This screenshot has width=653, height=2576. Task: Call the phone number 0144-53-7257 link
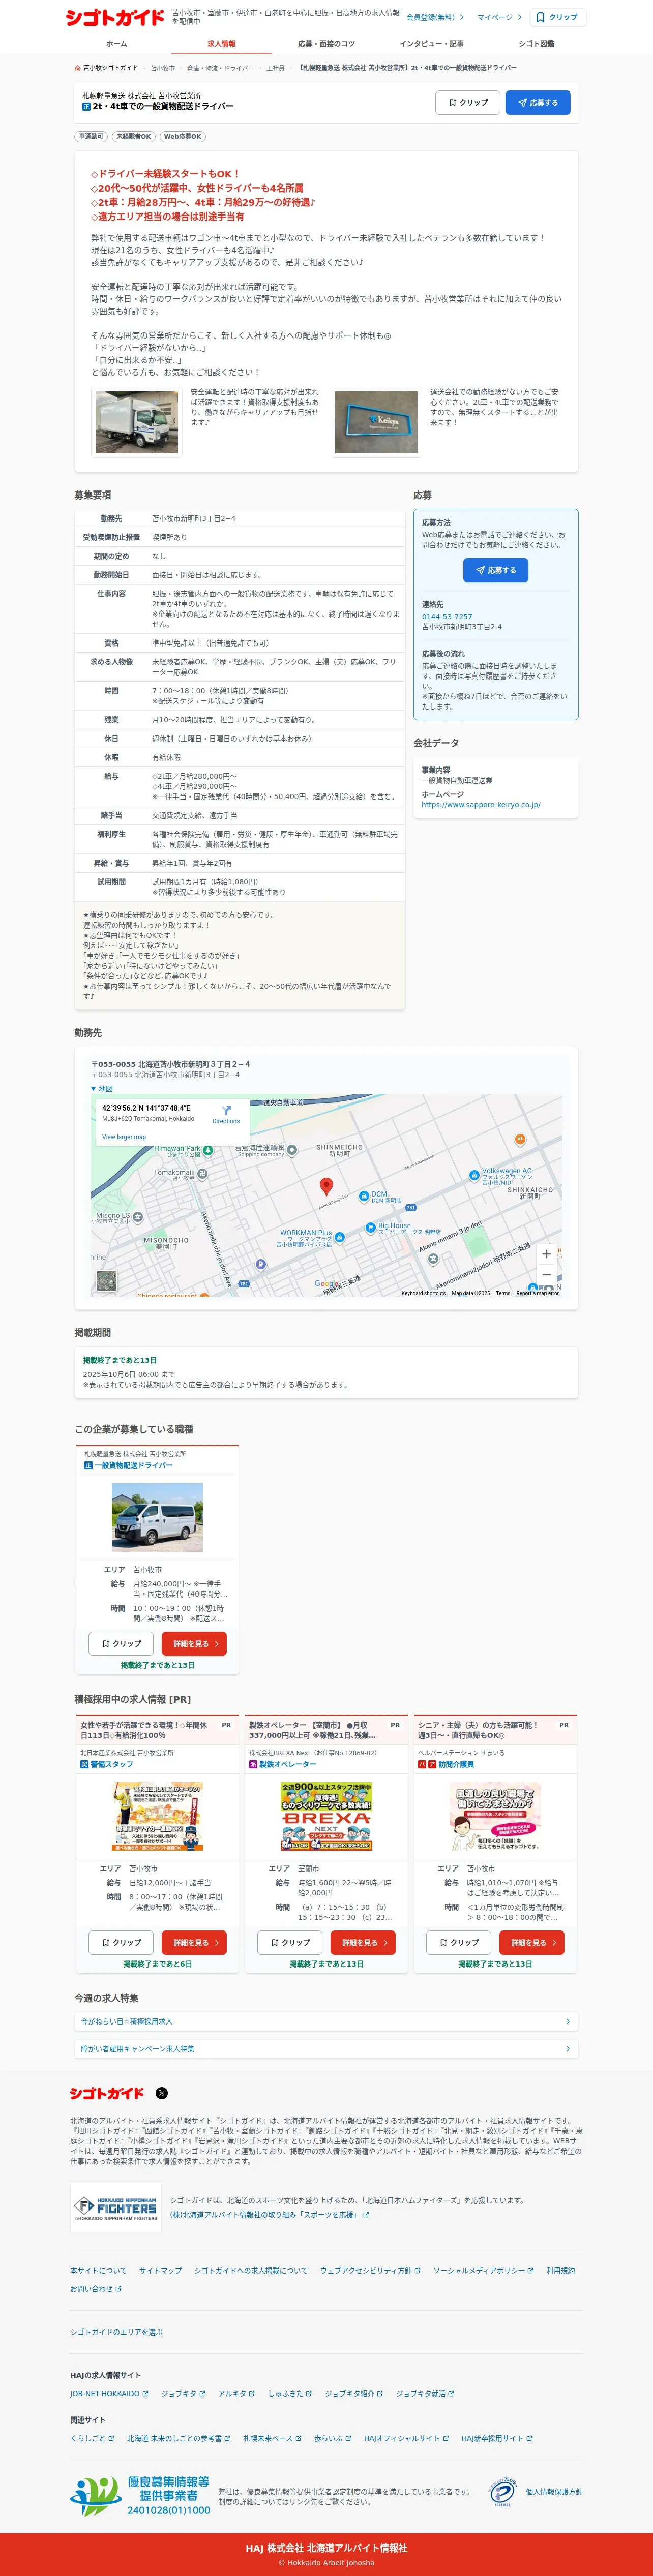pos(447,617)
